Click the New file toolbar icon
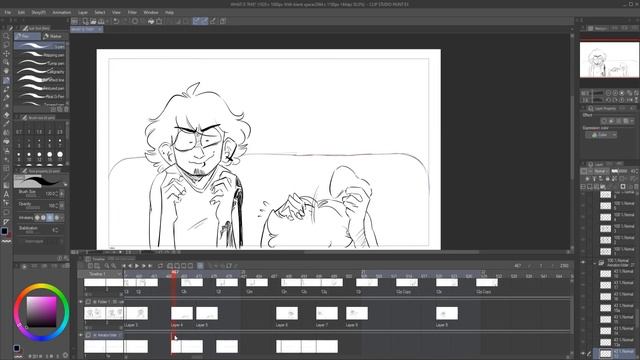This screenshot has width=640, height=360. [x=85, y=21]
